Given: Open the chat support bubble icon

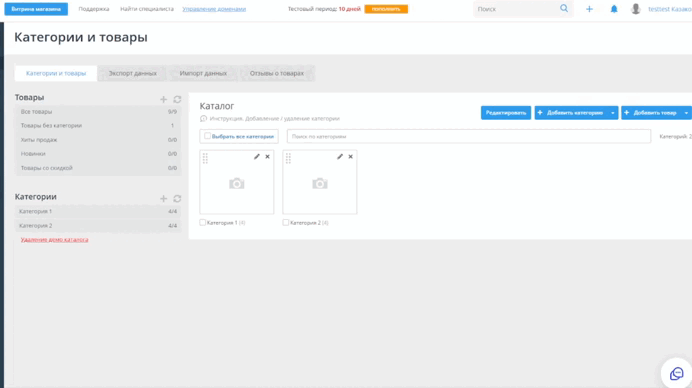Looking at the screenshot, I should (x=677, y=373).
